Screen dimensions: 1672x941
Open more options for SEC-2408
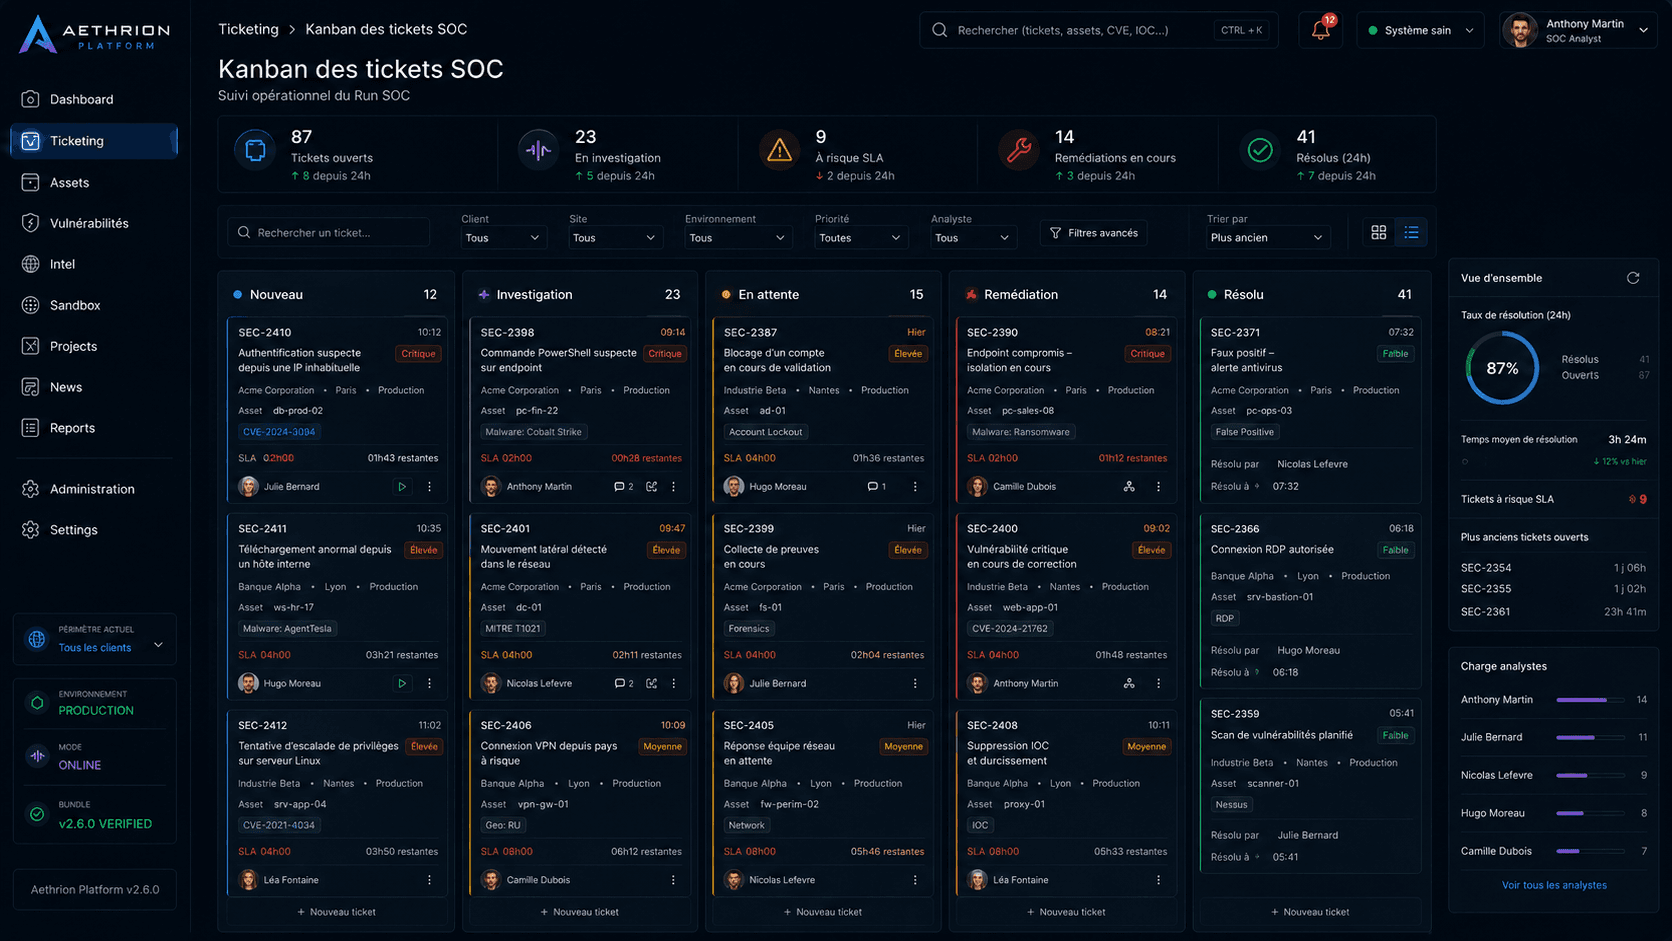pyautogui.click(x=1159, y=880)
